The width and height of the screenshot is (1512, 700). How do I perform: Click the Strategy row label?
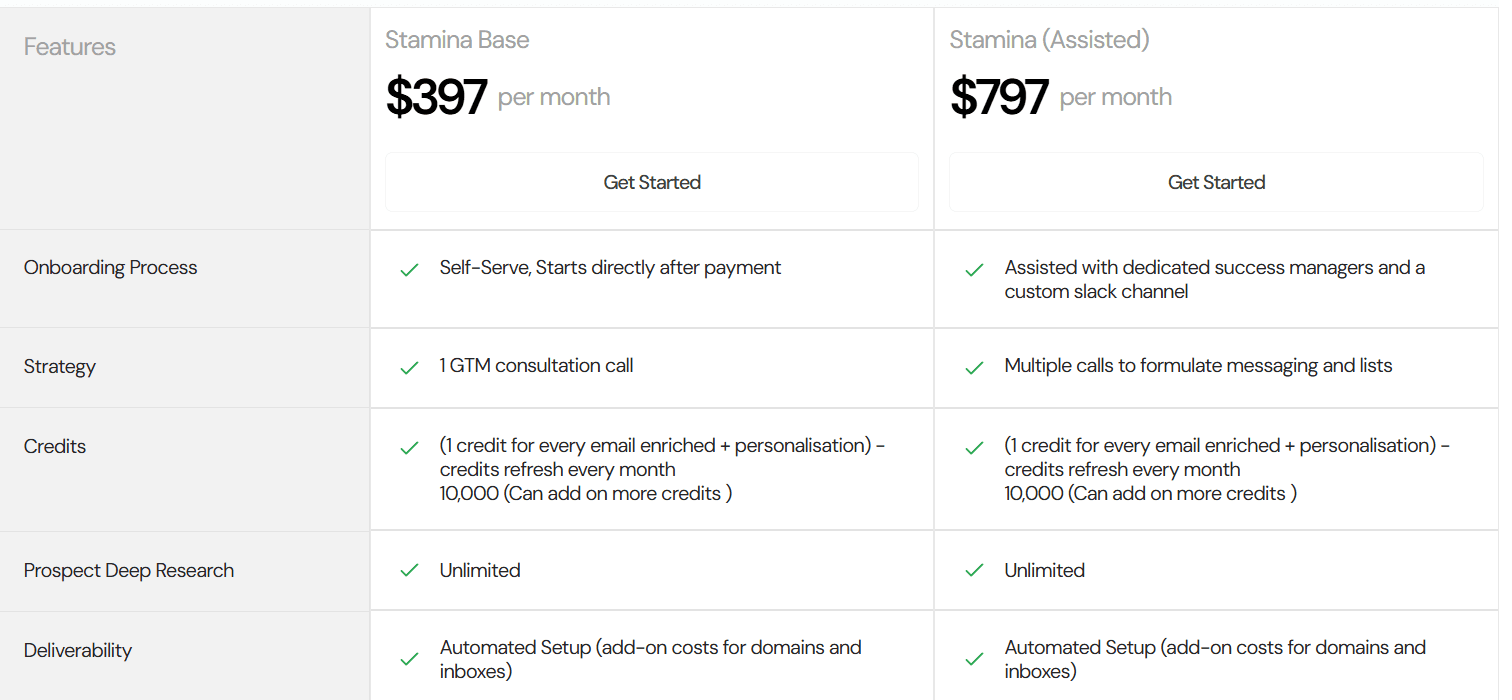coord(60,366)
